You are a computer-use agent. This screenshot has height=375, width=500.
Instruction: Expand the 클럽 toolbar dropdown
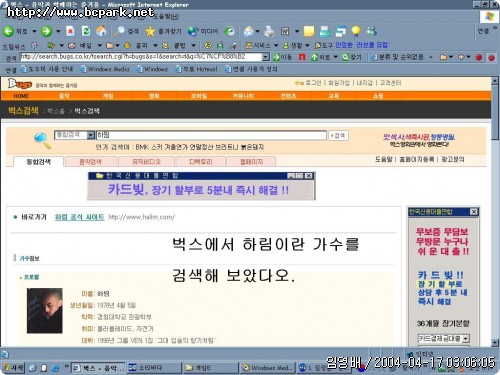pos(193,45)
